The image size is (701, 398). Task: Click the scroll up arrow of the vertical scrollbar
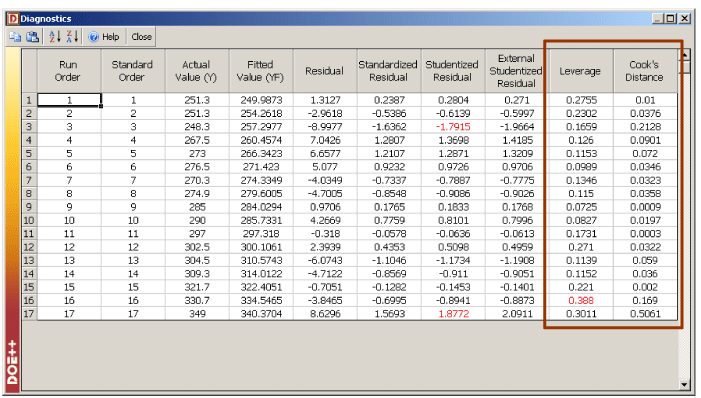tap(685, 55)
